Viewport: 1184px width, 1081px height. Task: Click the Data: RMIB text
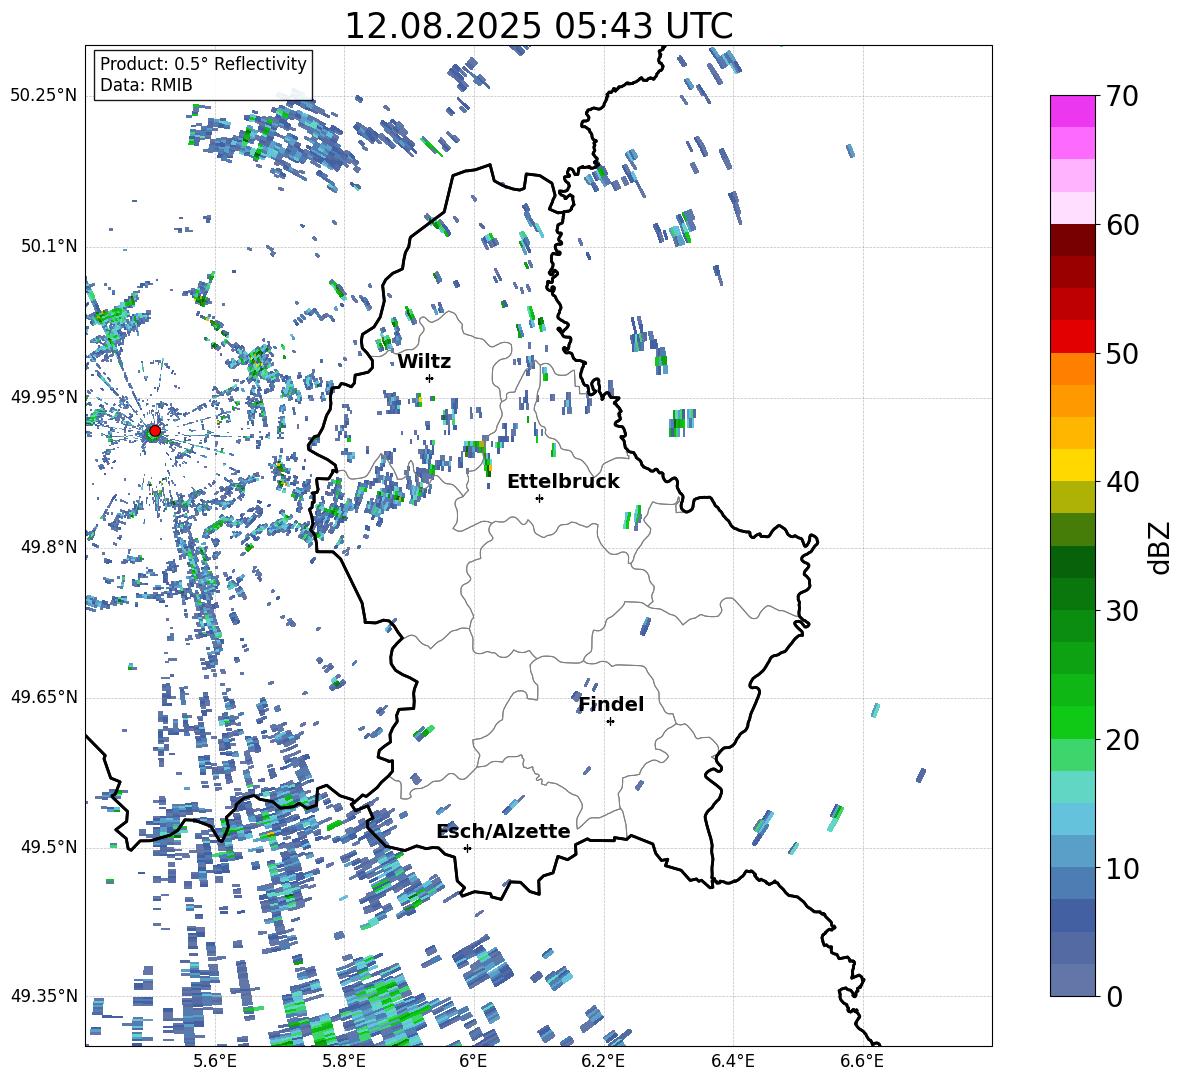pos(146,85)
